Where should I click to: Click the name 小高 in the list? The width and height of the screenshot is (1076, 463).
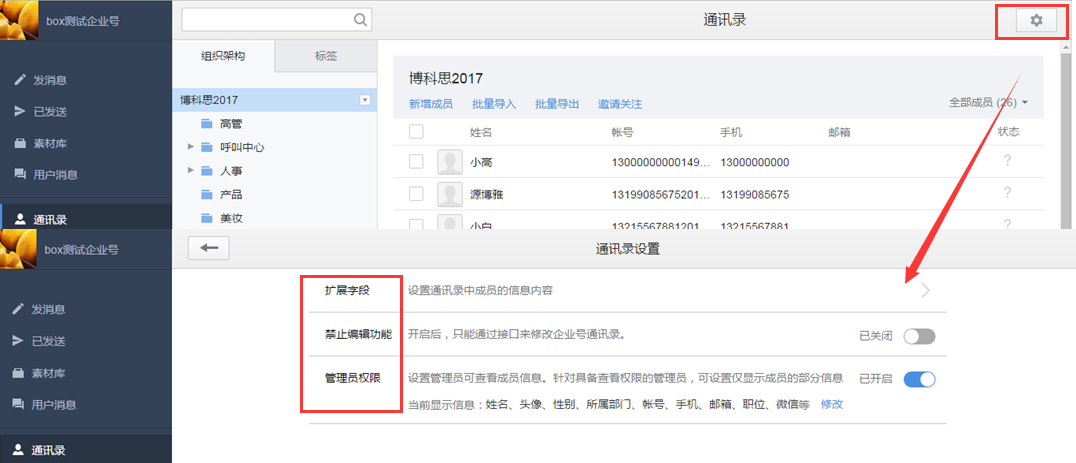[x=481, y=163]
